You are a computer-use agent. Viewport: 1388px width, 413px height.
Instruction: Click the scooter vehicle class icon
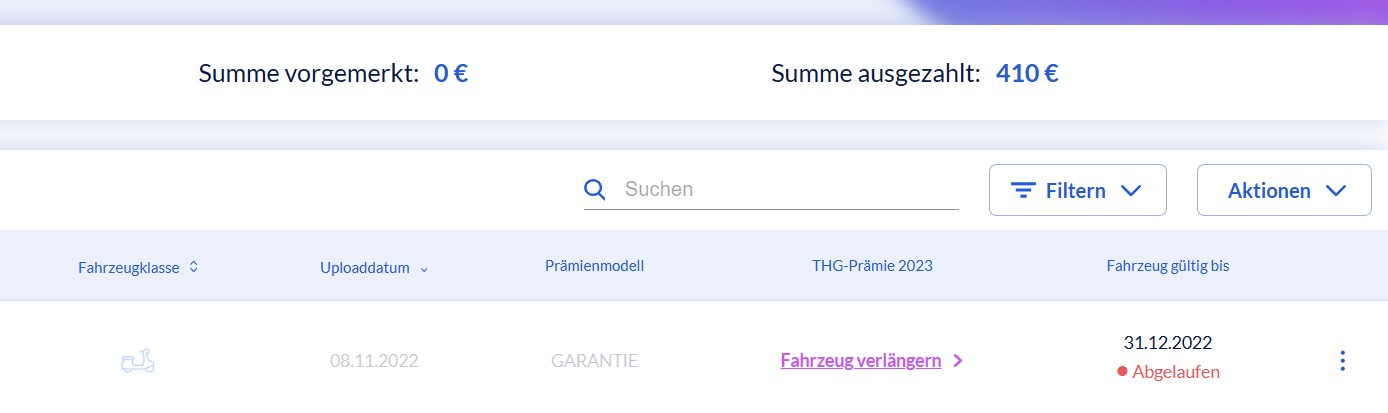(138, 361)
